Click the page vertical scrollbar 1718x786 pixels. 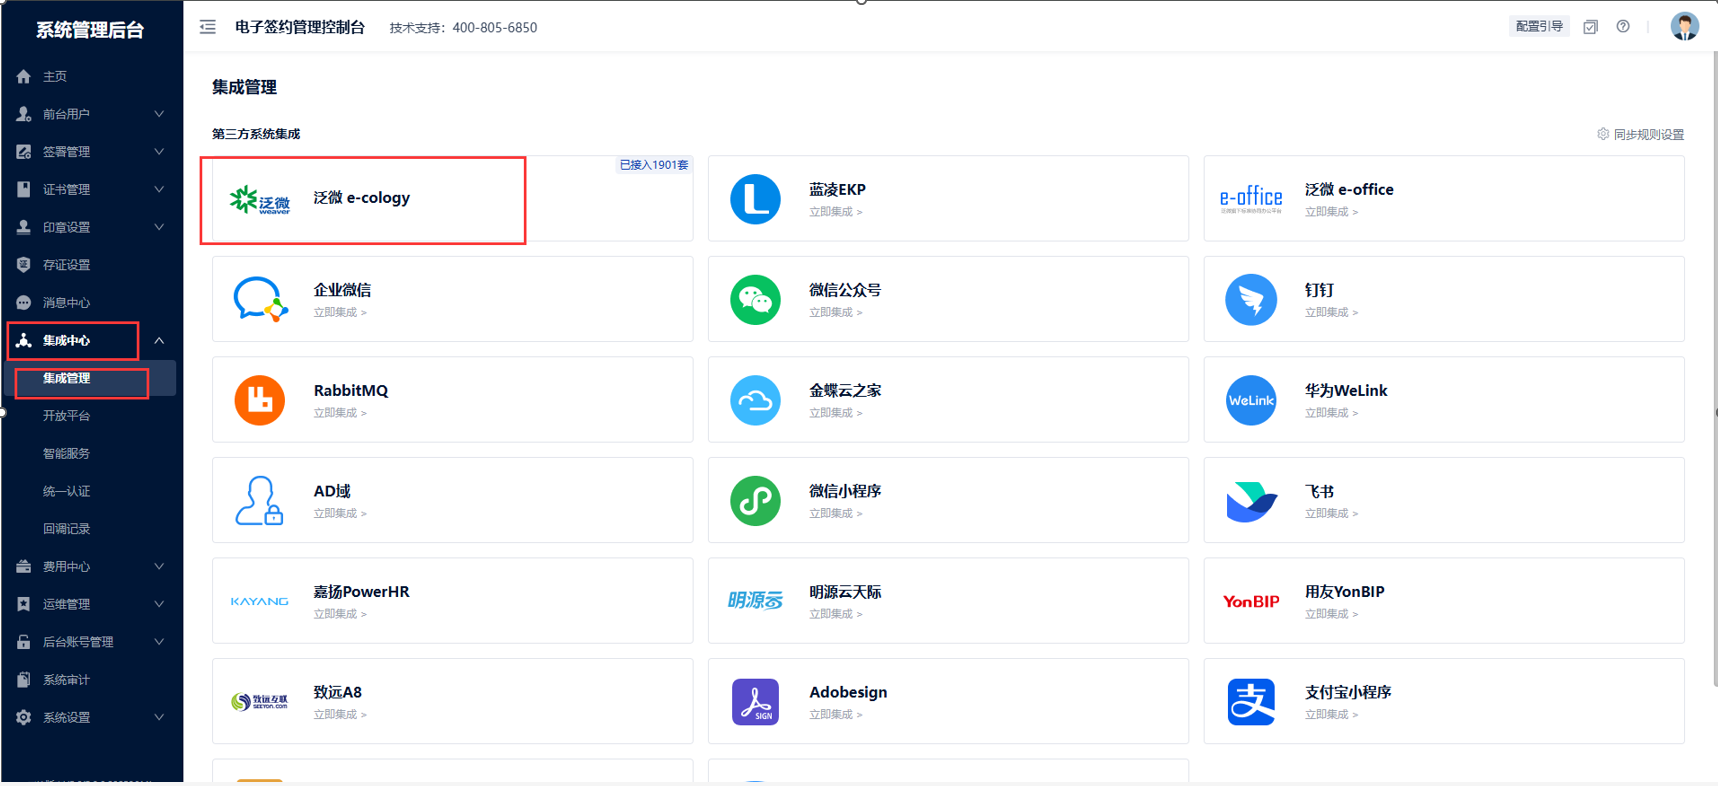pyautogui.click(x=1714, y=370)
